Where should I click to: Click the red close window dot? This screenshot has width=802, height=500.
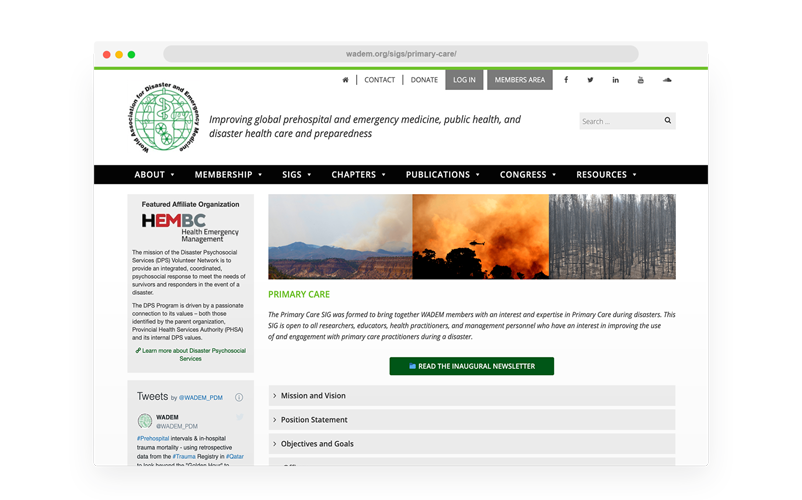click(x=106, y=55)
